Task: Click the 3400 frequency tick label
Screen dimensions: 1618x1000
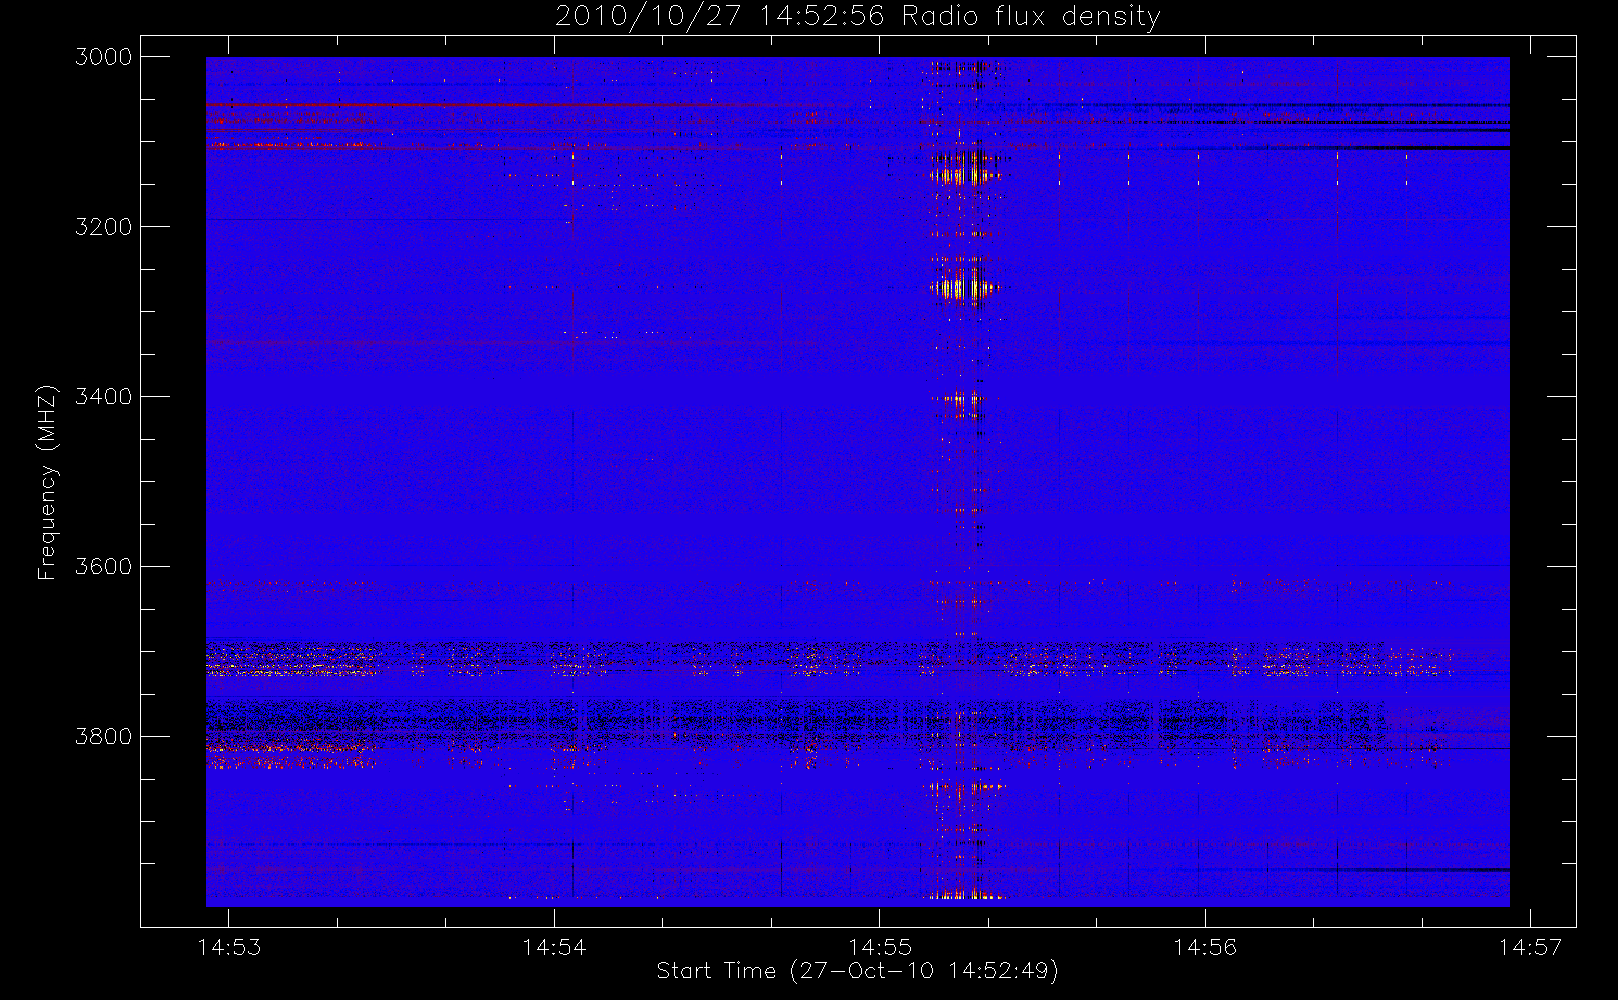Action: click(x=104, y=397)
